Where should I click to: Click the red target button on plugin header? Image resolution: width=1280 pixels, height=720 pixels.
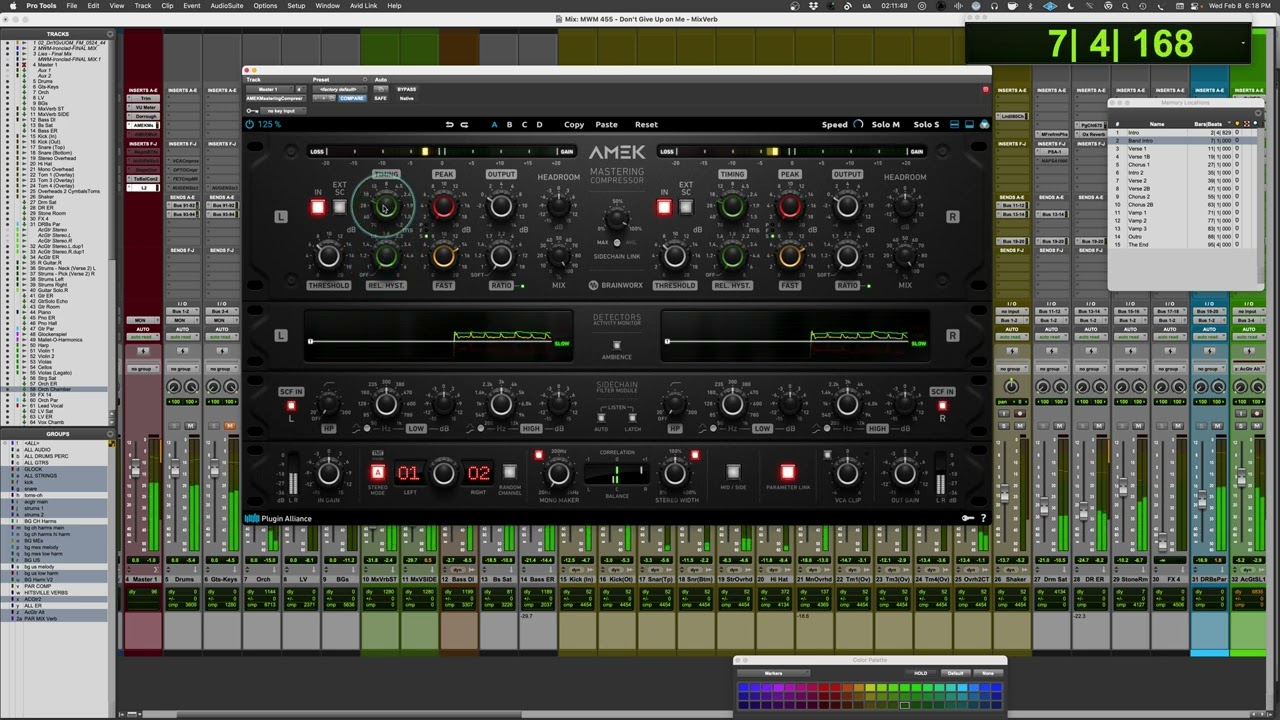pos(985,90)
